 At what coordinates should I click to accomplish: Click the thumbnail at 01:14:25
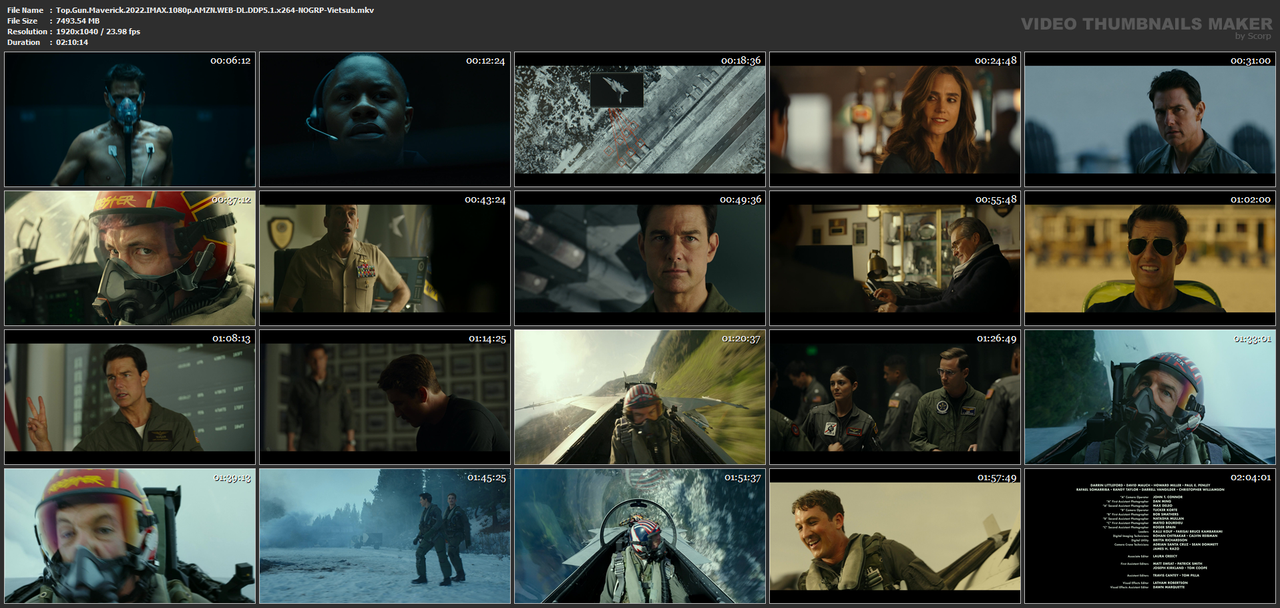[385, 398]
